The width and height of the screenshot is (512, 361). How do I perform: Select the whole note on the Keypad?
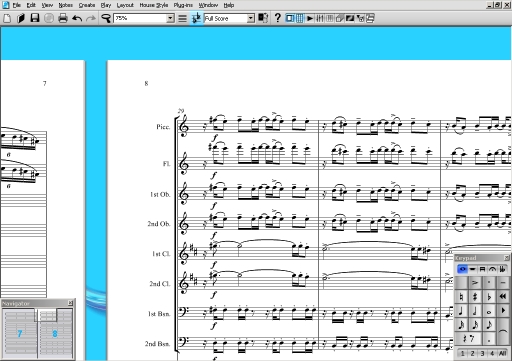click(x=489, y=310)
